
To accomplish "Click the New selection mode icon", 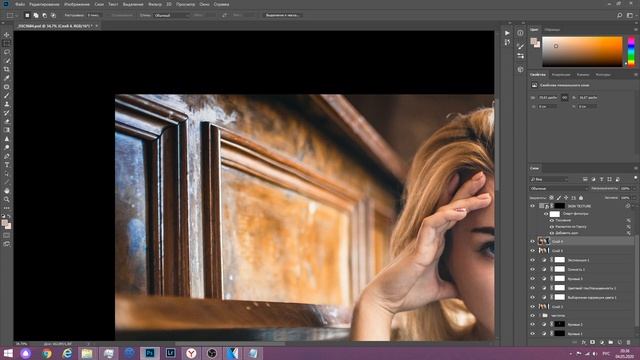I will pyautogui.click(x=27, y=15).
